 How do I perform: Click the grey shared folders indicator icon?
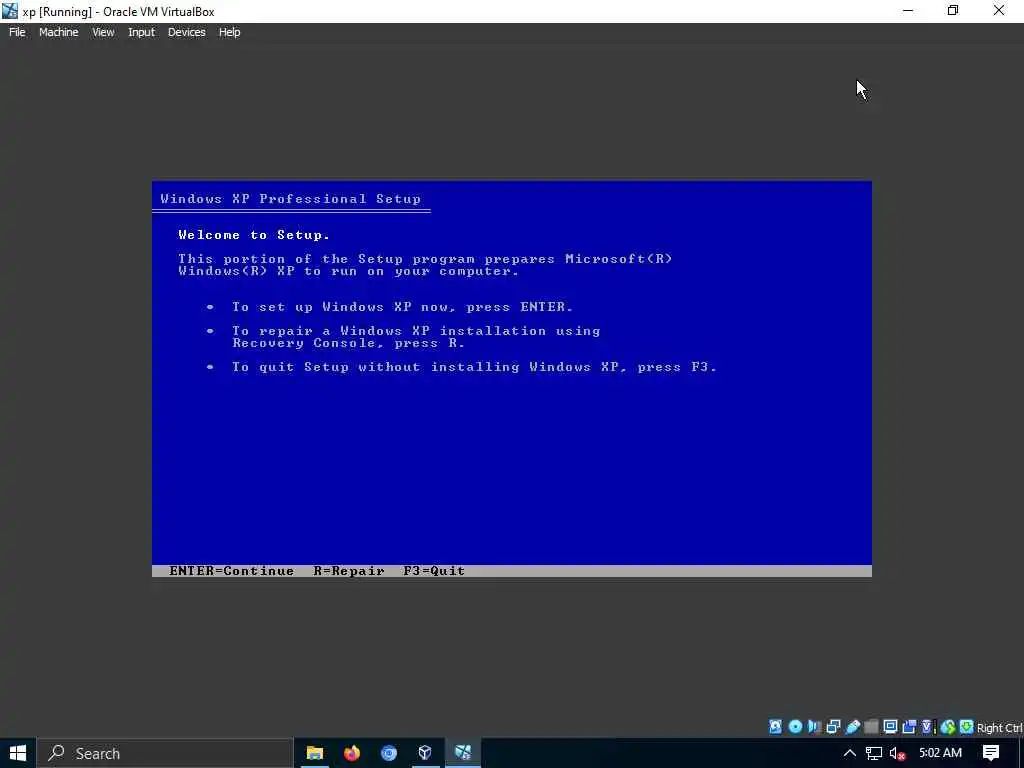coord(871,727)
